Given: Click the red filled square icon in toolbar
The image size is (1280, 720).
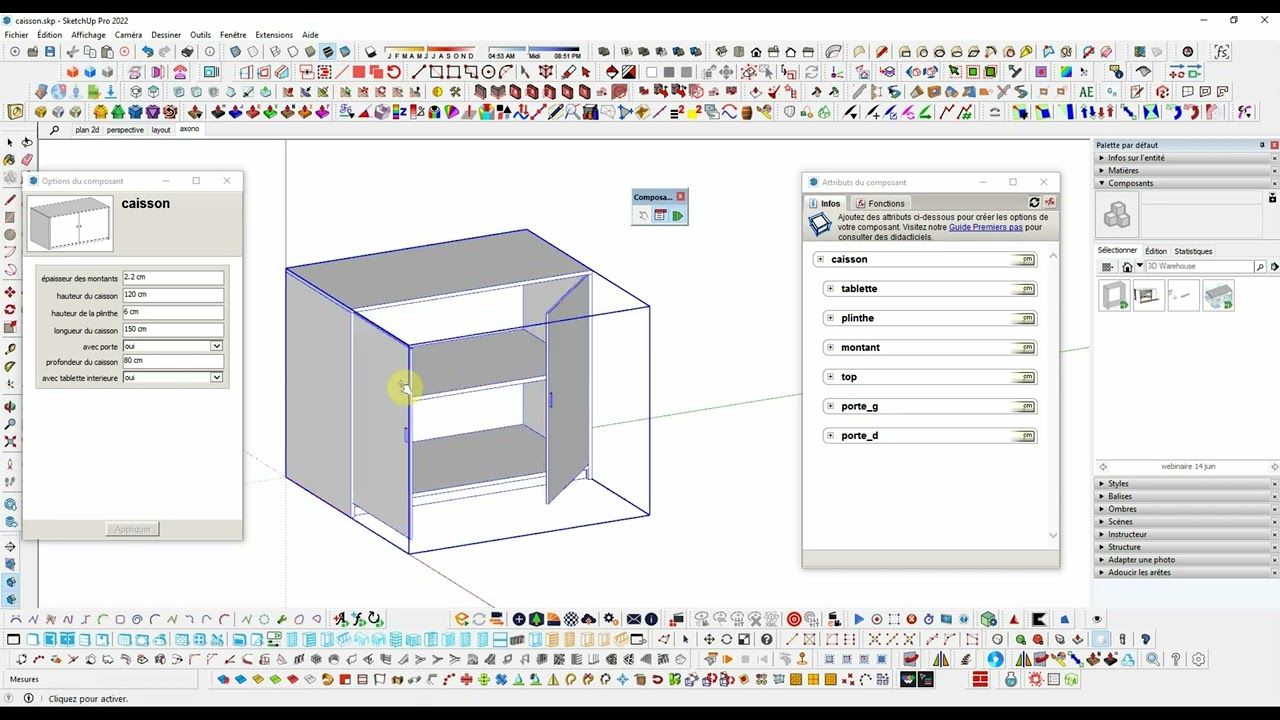Looking at the screenshot, I should pos(359,72).
